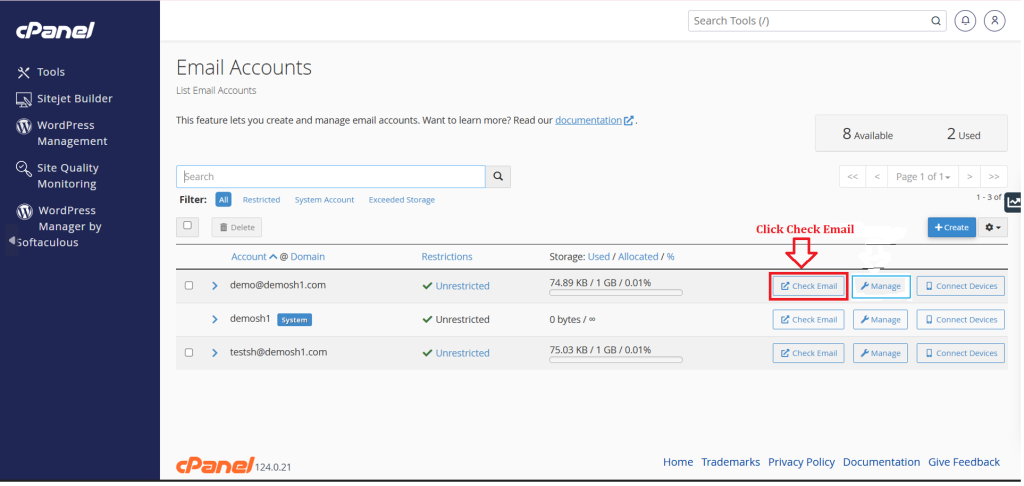The image size is (1024, 486).
Task: Check the demo@demosh1.com checkbox
Action: click(189, 285)
